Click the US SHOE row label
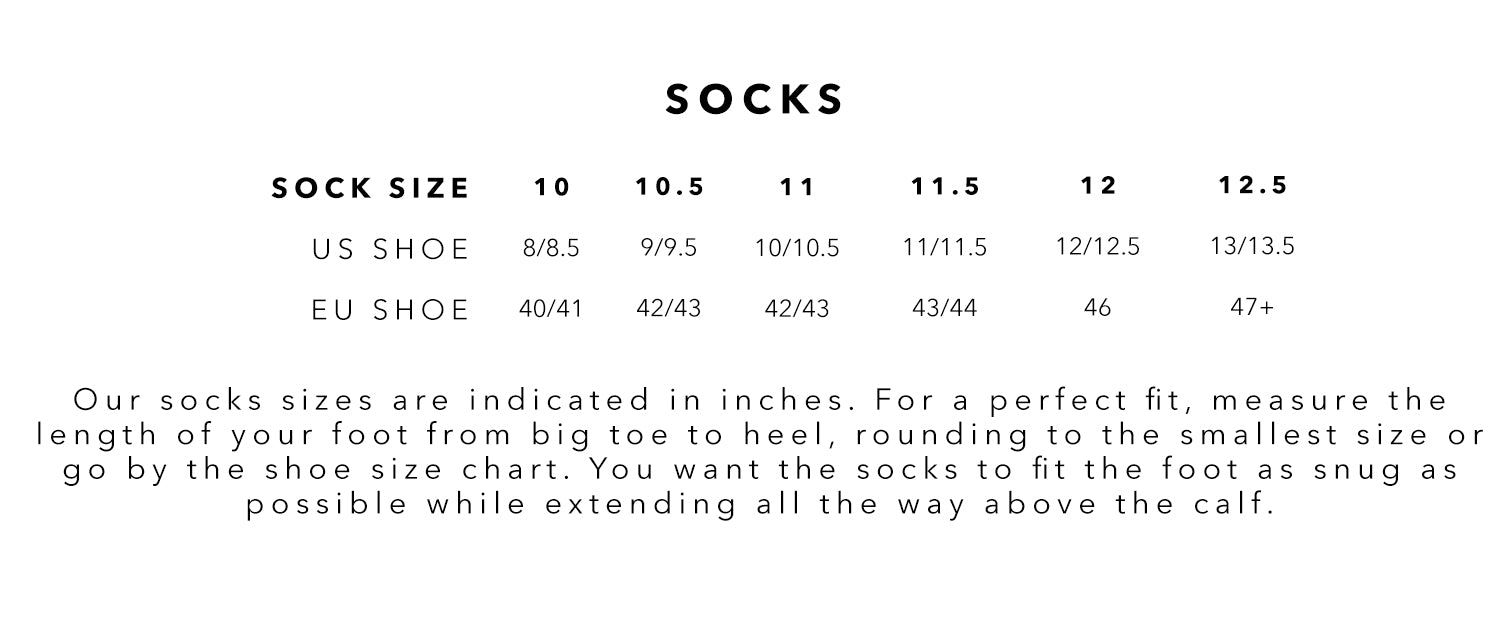 (x=390, y=249)
